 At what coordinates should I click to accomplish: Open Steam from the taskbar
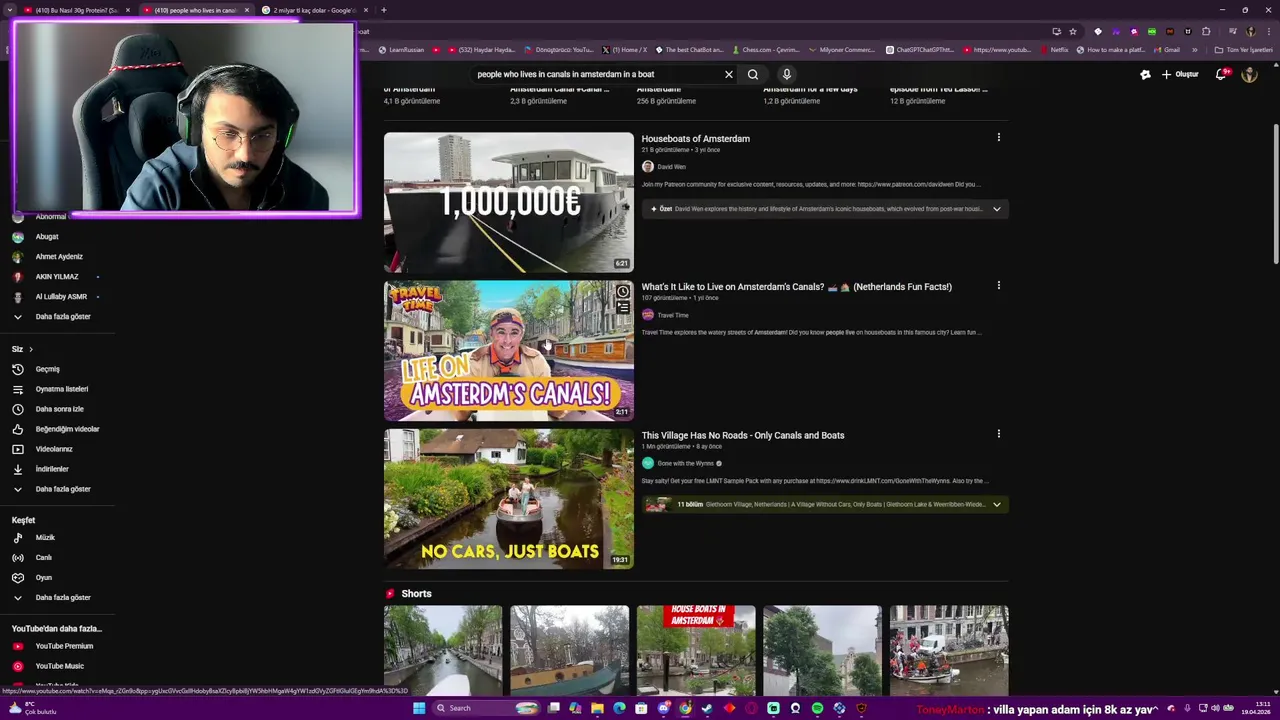[x=707, y=708]
